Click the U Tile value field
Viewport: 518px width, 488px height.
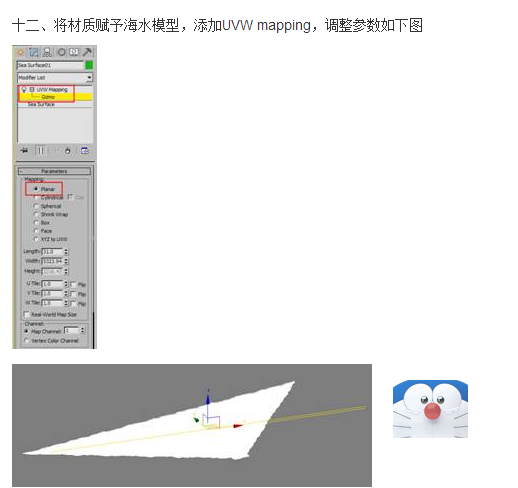click(x=52, y=284)
